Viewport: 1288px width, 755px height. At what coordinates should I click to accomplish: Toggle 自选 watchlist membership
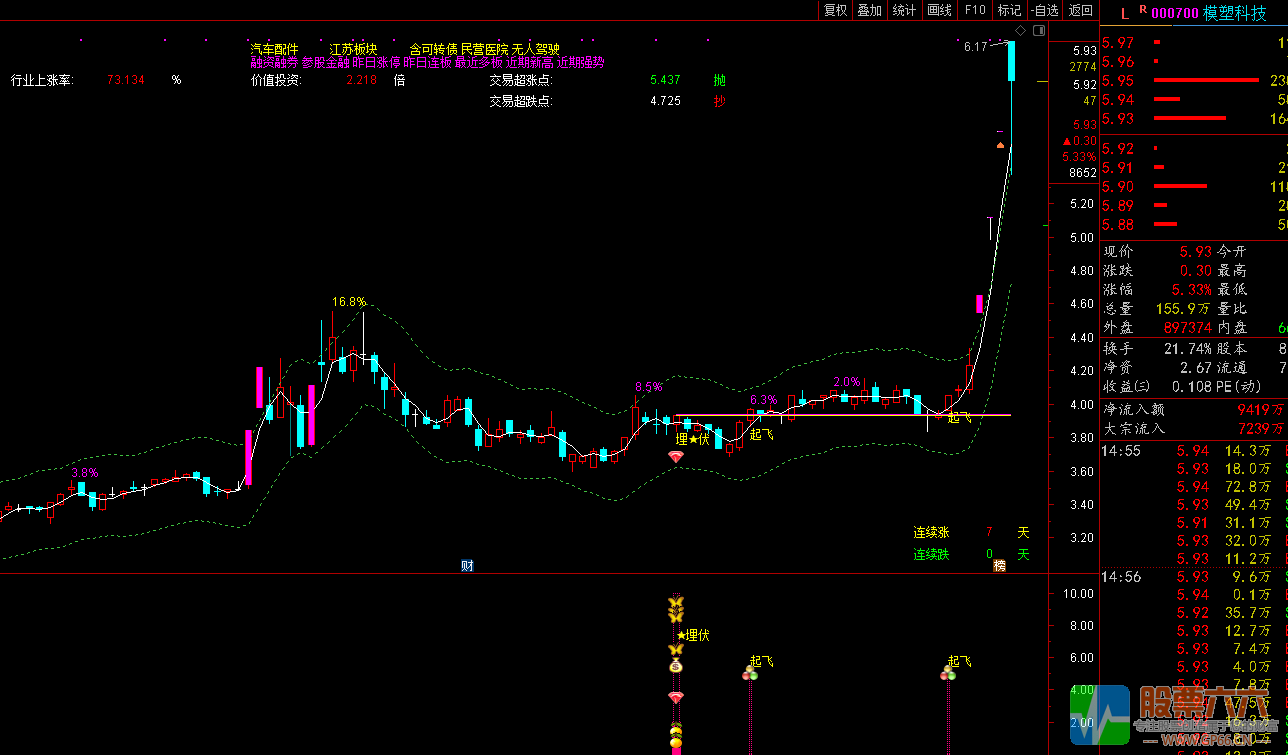1044,10
